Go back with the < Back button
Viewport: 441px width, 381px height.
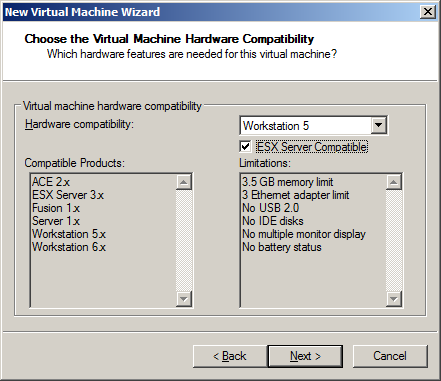(x=230, y=356)
